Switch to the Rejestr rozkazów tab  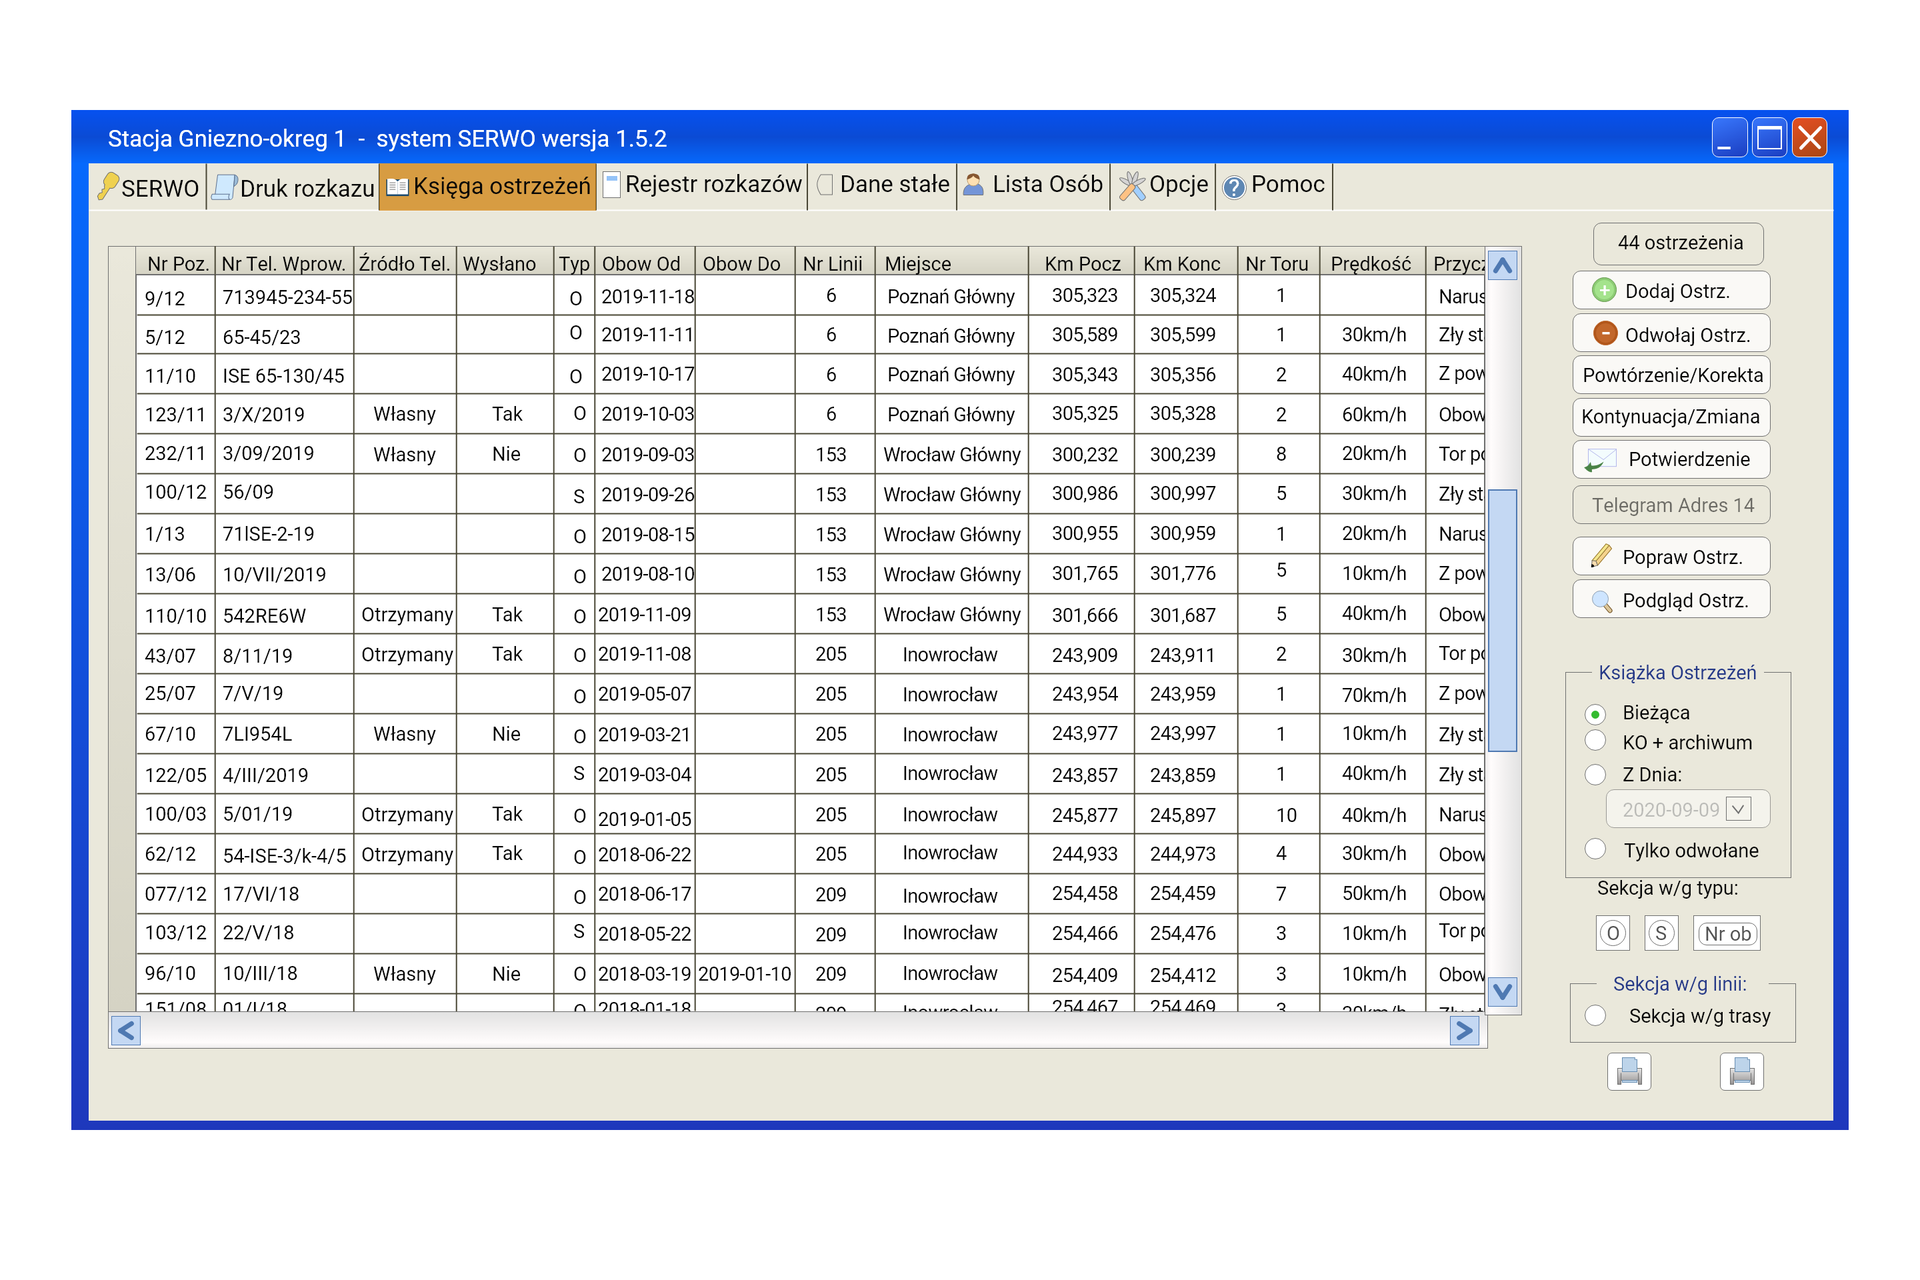point(702,186)
